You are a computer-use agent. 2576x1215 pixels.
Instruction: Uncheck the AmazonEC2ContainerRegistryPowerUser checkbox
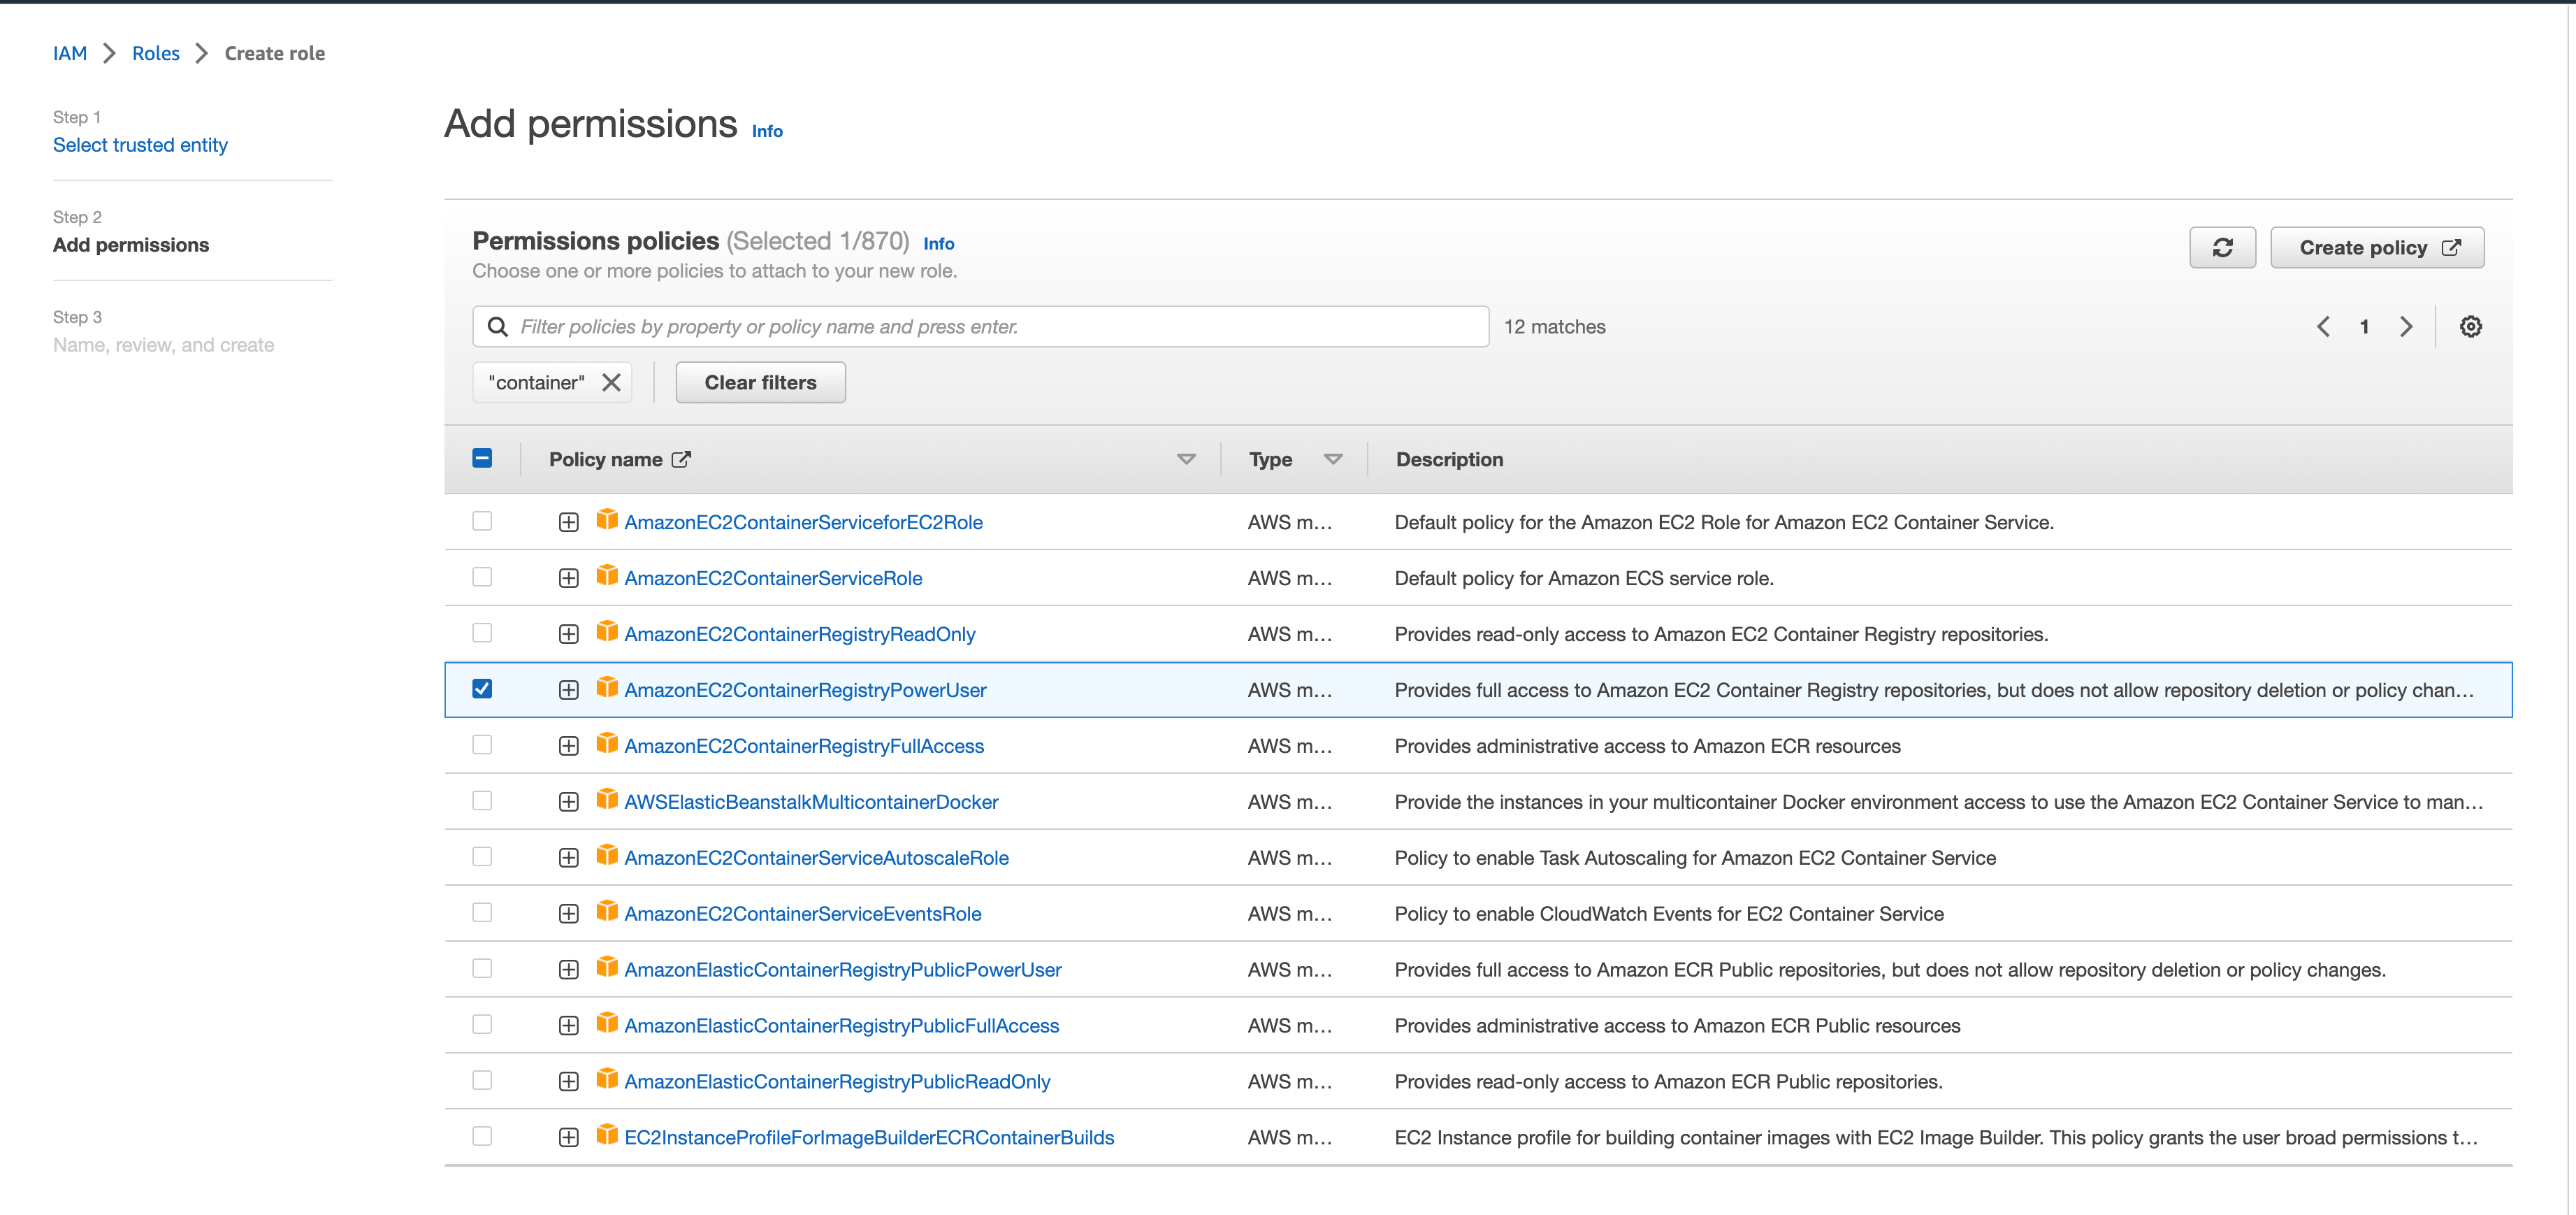pos(482,689)
